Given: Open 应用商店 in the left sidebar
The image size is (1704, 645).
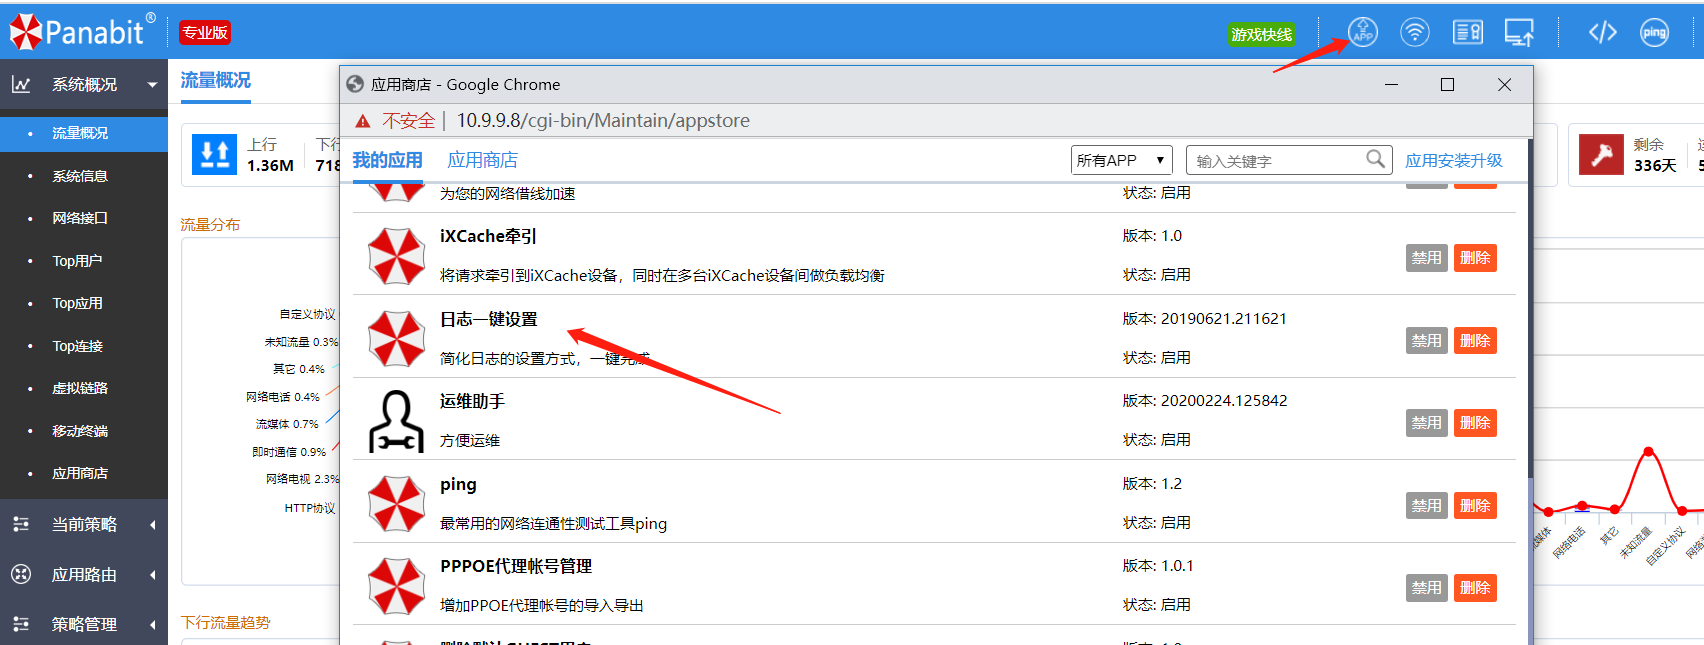Looking at the screenshot, I should click(80, 473).
